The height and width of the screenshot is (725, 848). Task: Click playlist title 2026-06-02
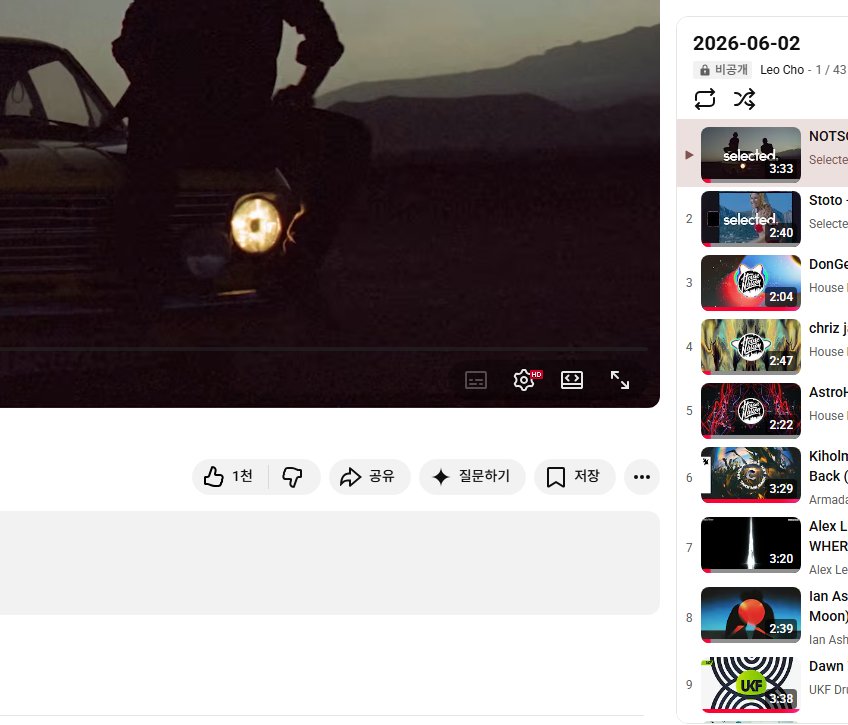point(746,43)
